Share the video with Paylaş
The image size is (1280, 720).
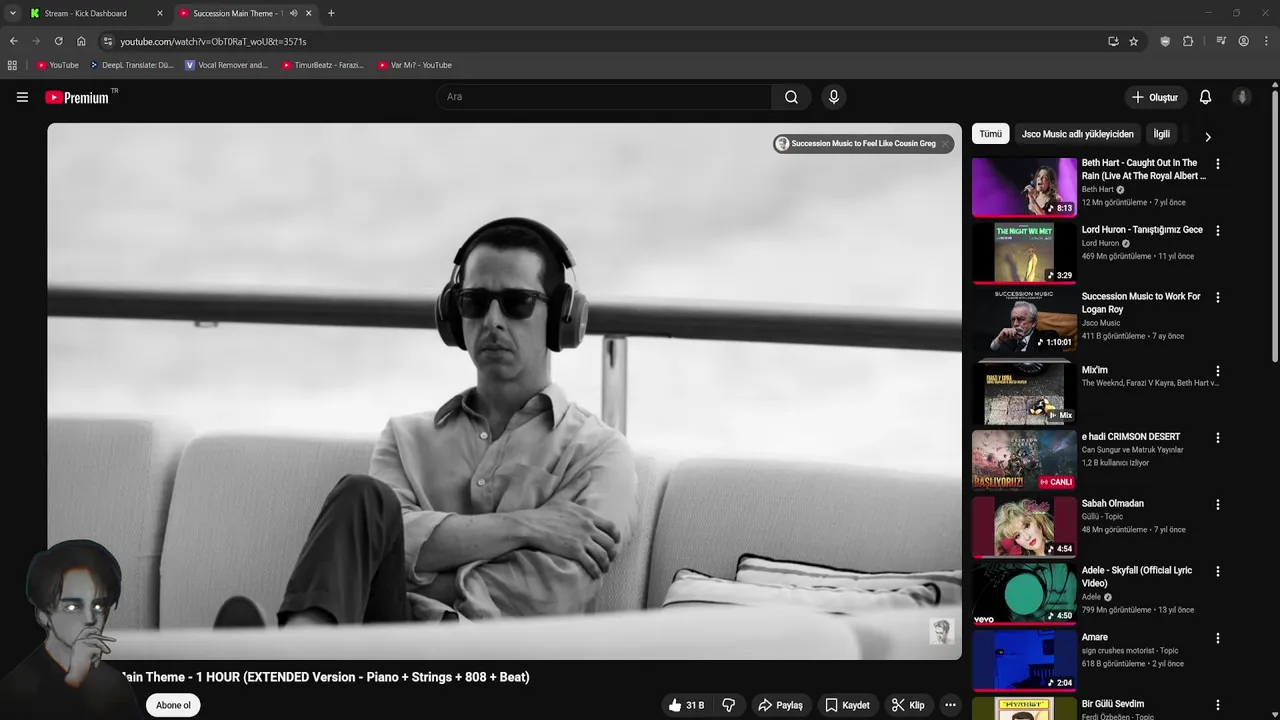point(780,705)
